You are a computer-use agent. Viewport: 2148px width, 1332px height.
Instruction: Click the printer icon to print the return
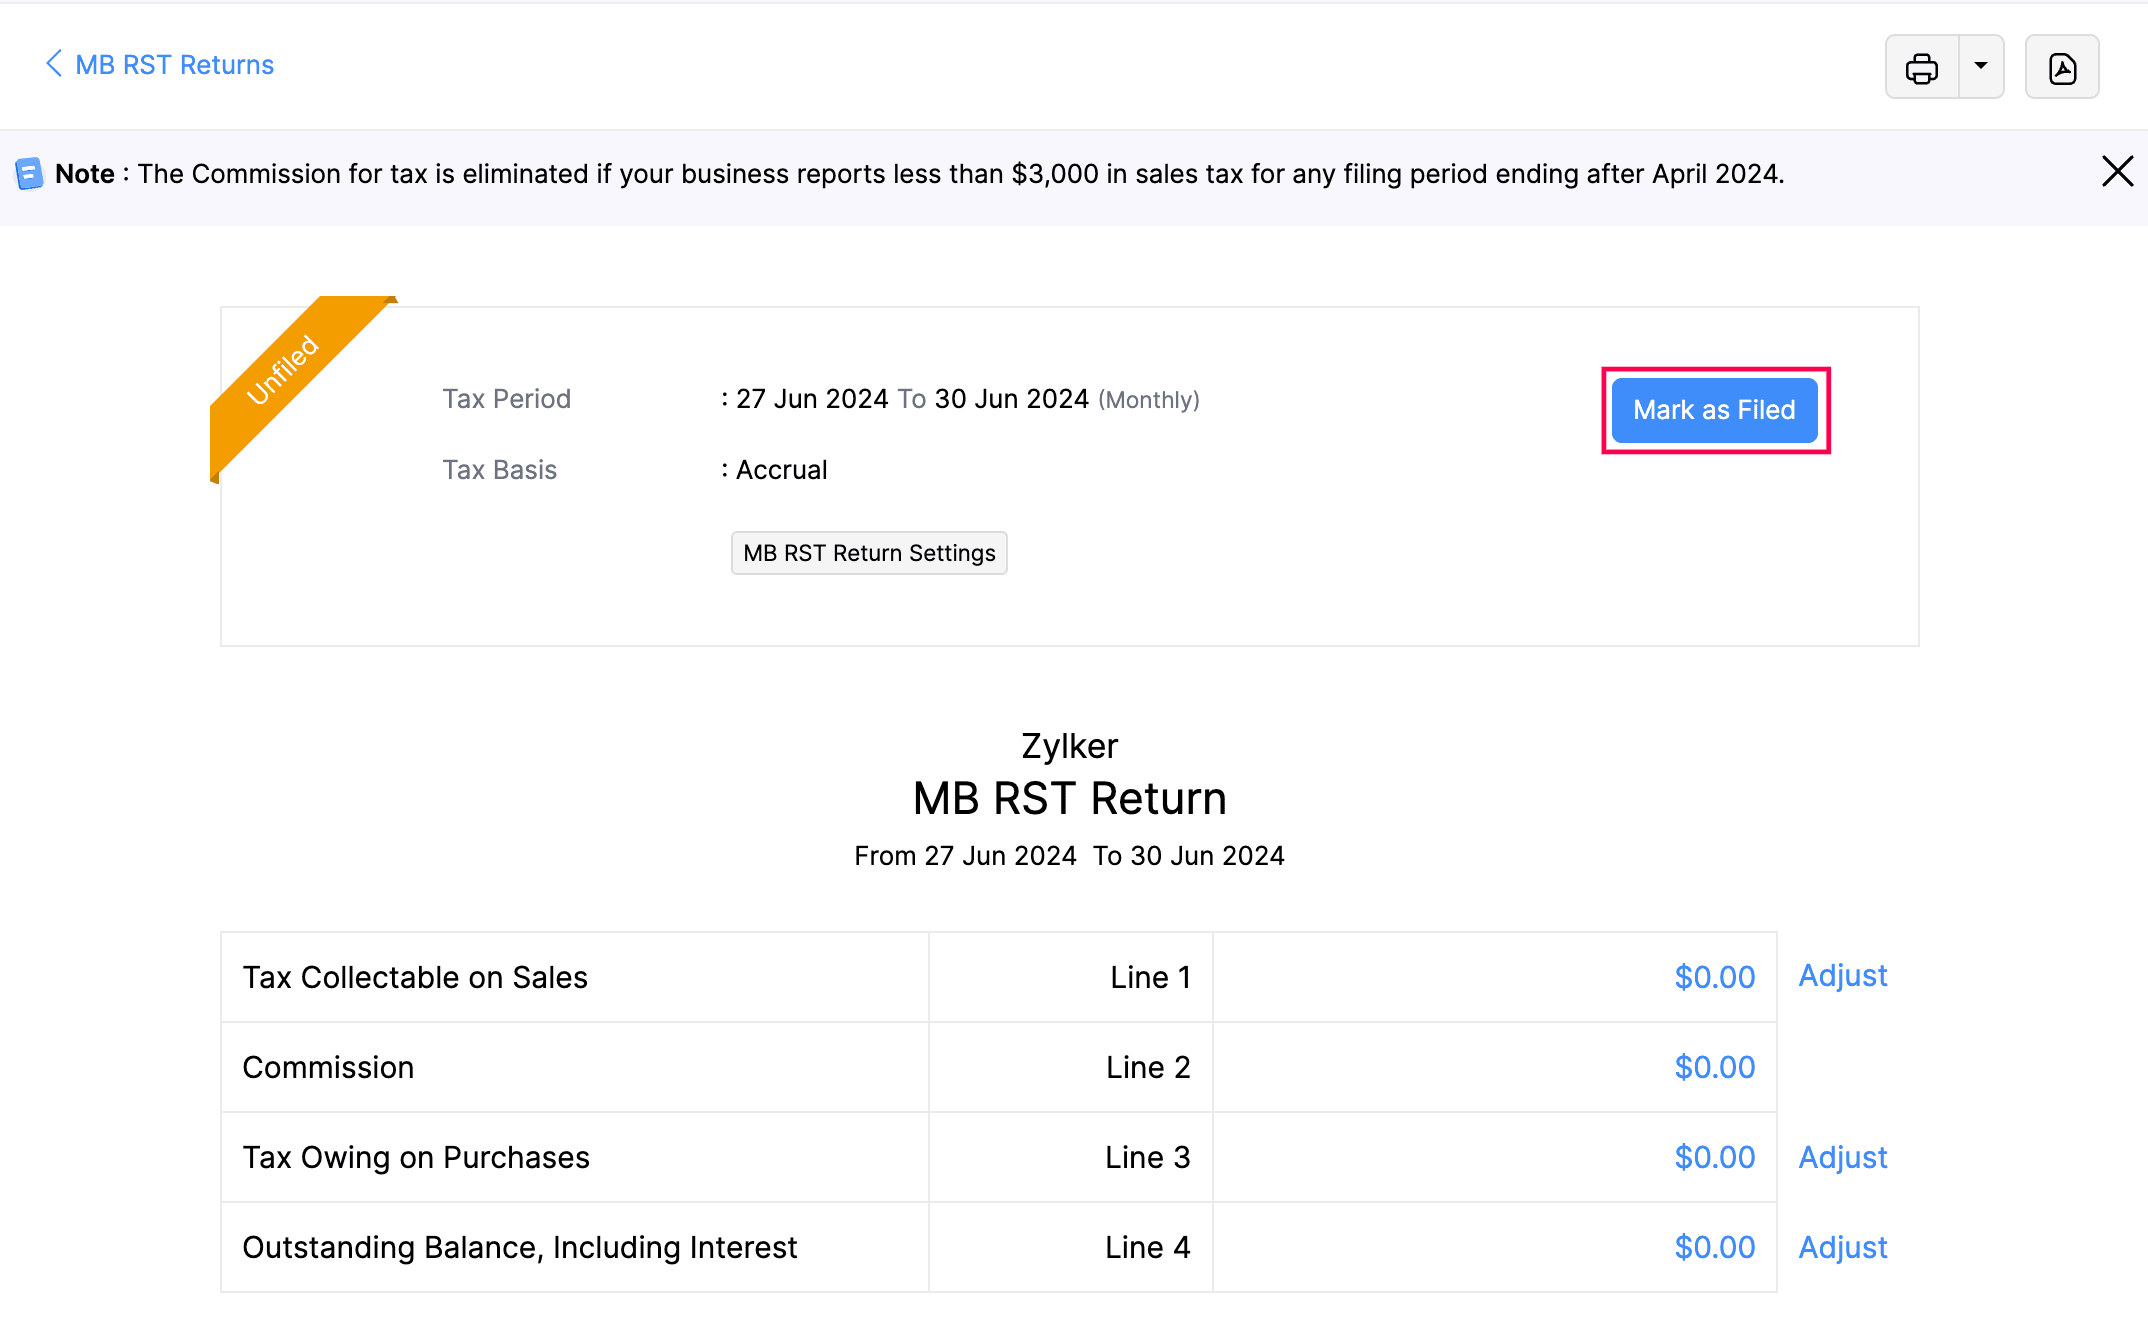pyautogui.click(x=1922, y=66)
